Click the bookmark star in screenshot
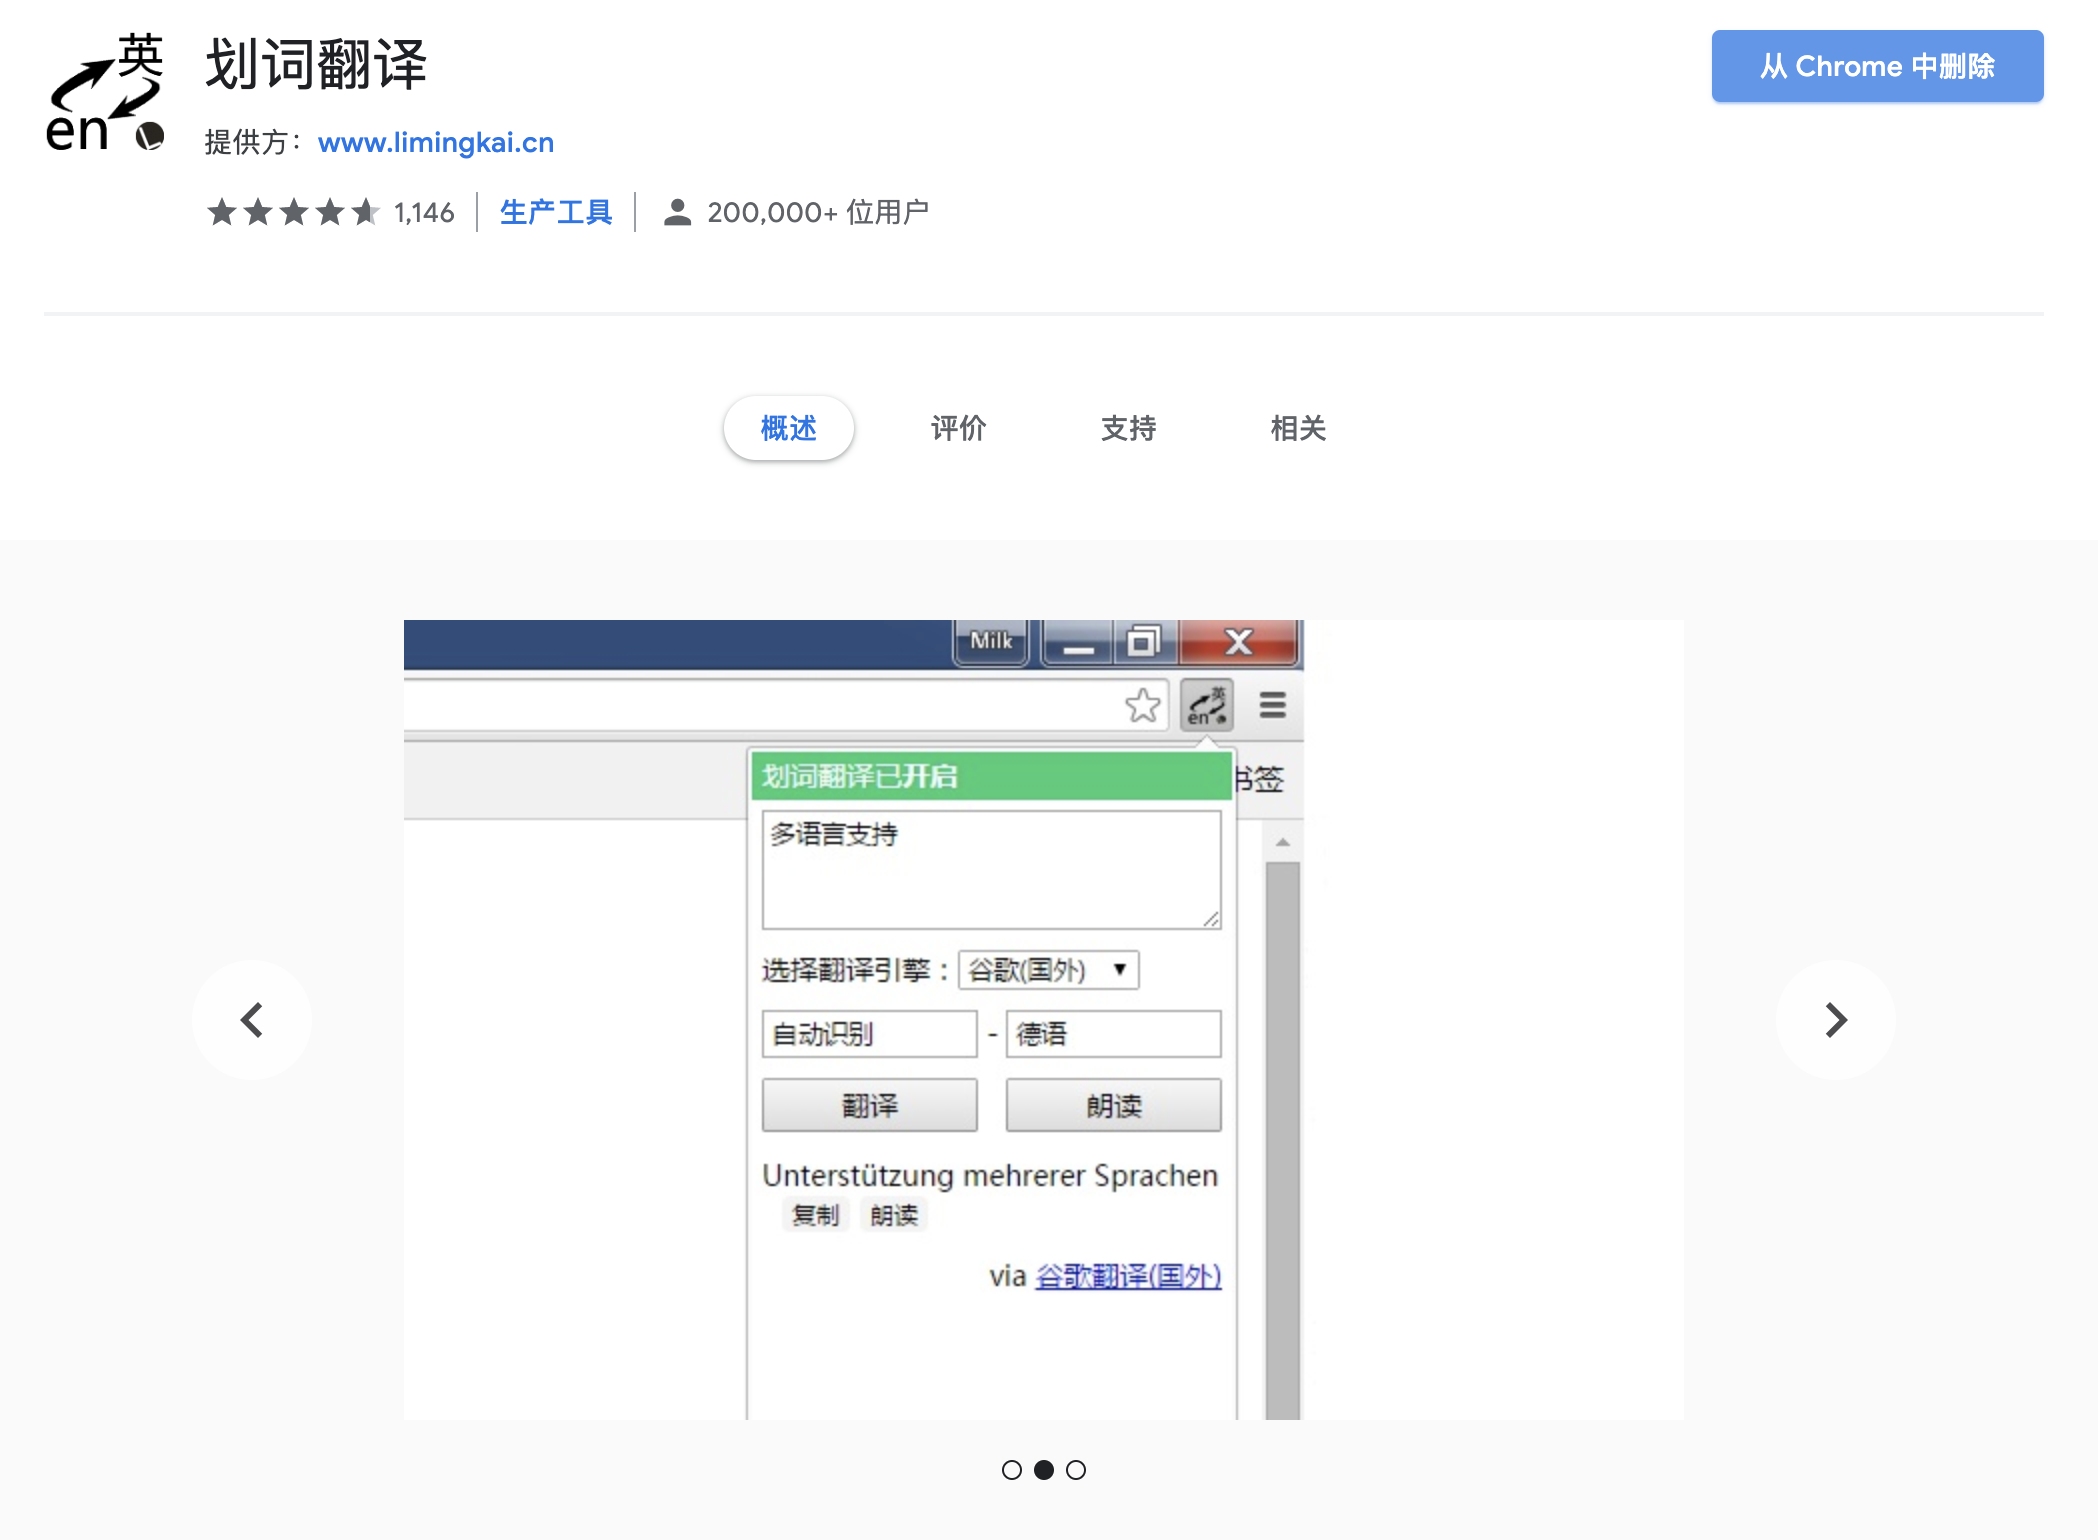This screenshot has height=1540, width=2098. point(1143,705)
